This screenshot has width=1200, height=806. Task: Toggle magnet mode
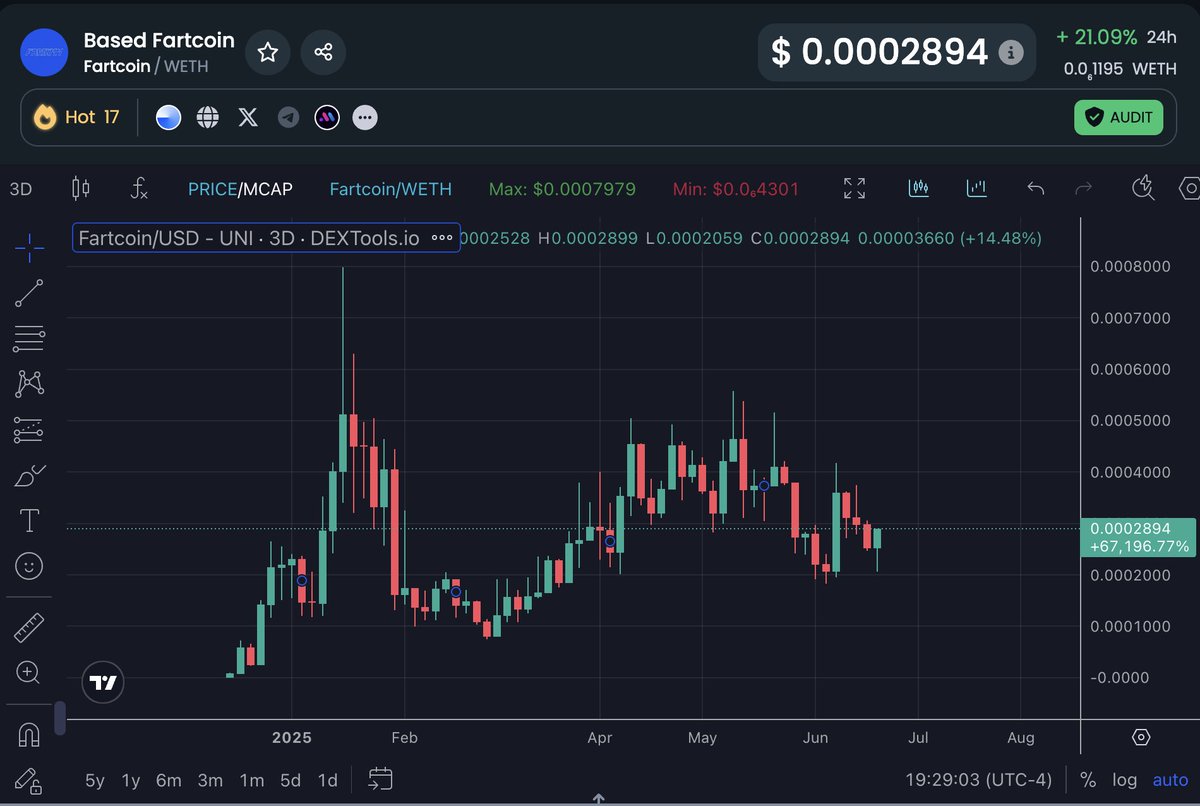29,736
